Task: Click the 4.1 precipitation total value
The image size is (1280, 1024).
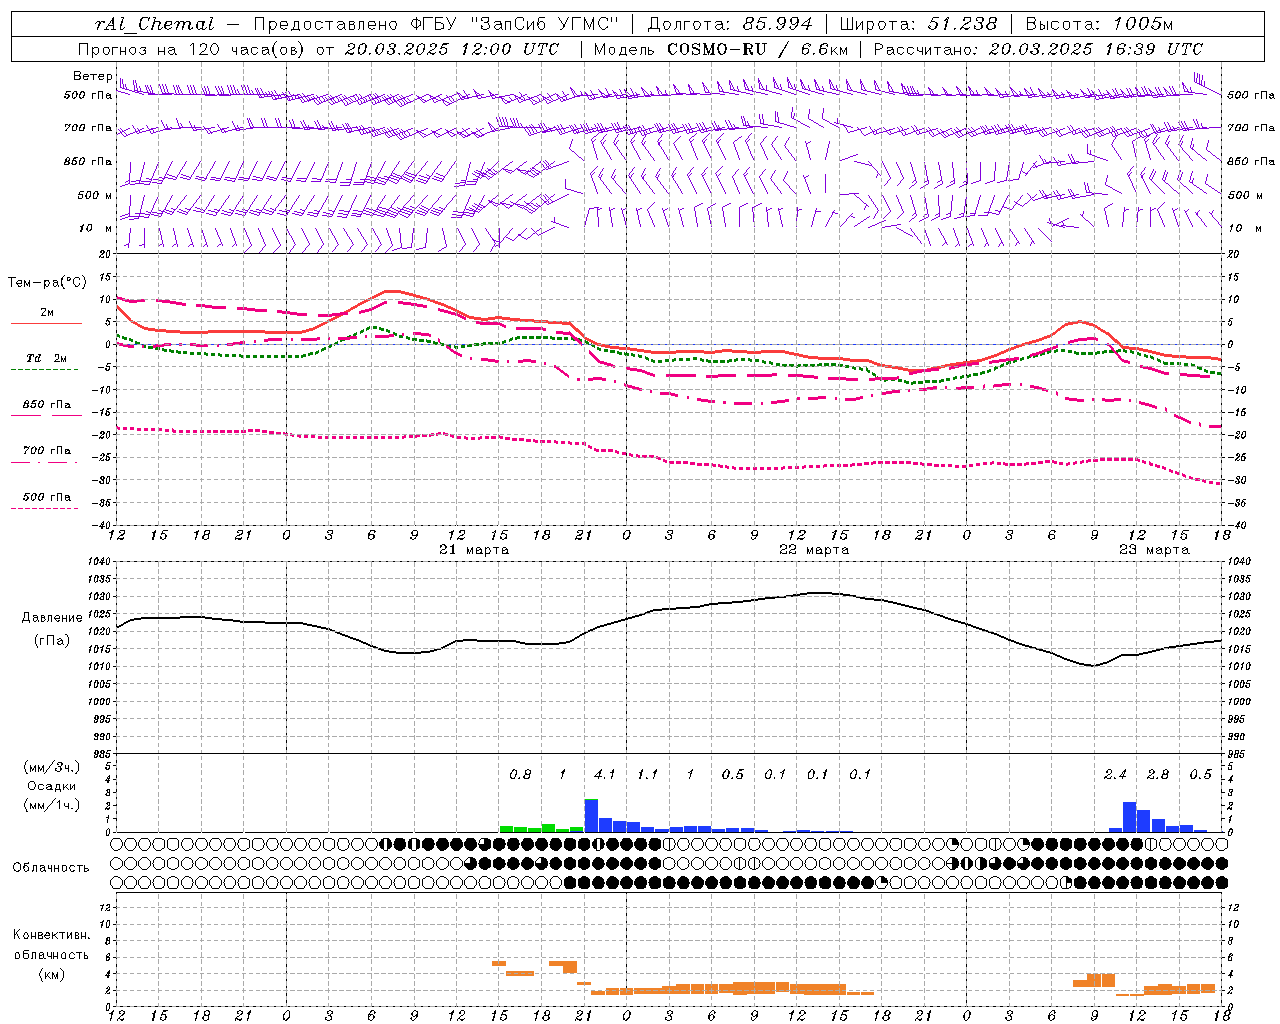Action: point(605,774)
